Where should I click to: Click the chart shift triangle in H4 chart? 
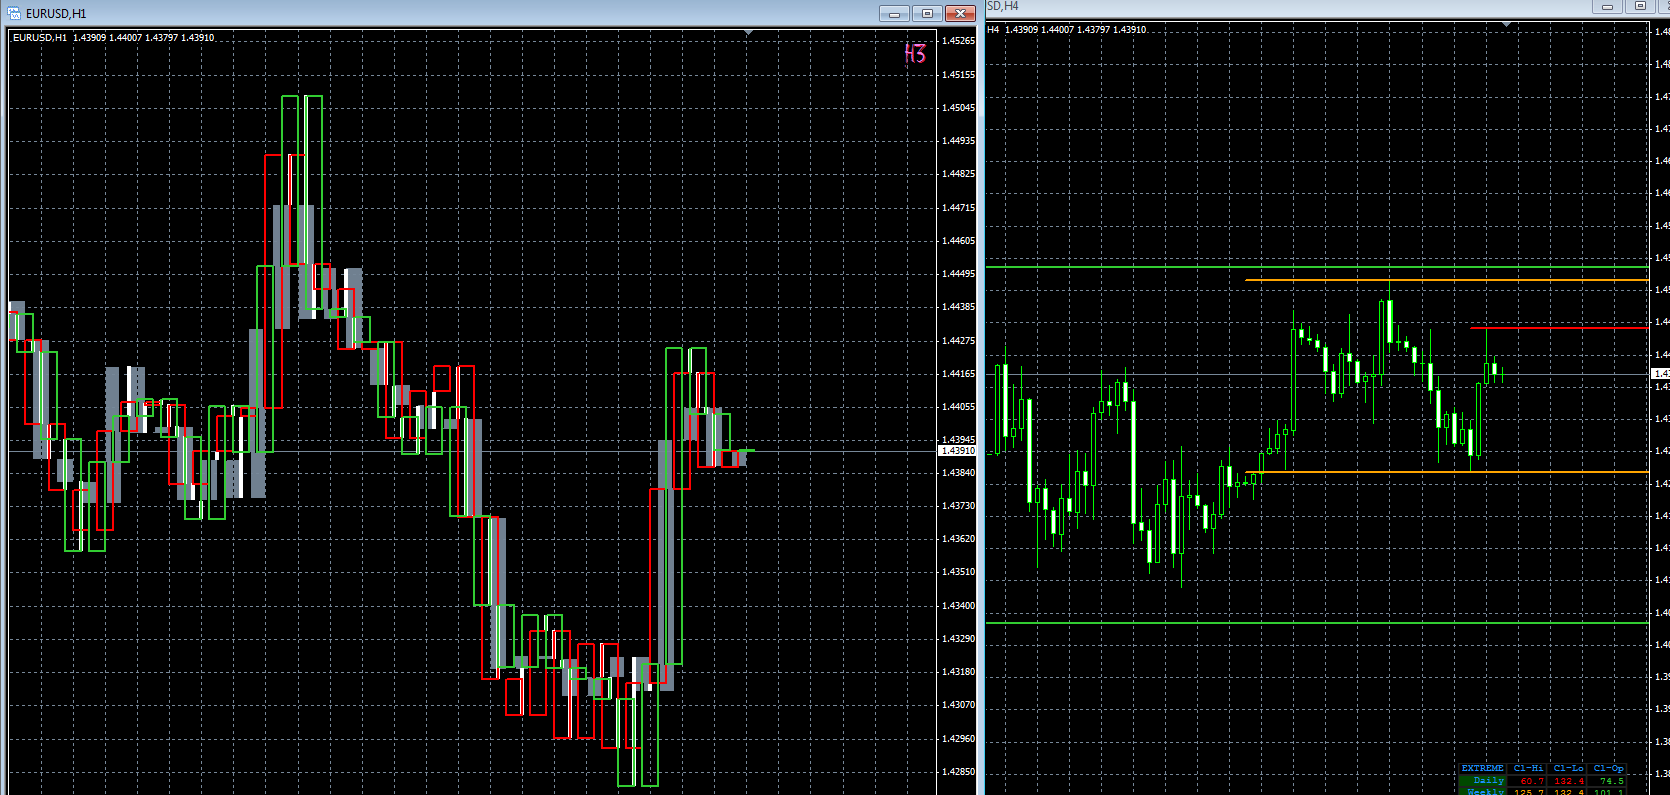pos(1506,23)
